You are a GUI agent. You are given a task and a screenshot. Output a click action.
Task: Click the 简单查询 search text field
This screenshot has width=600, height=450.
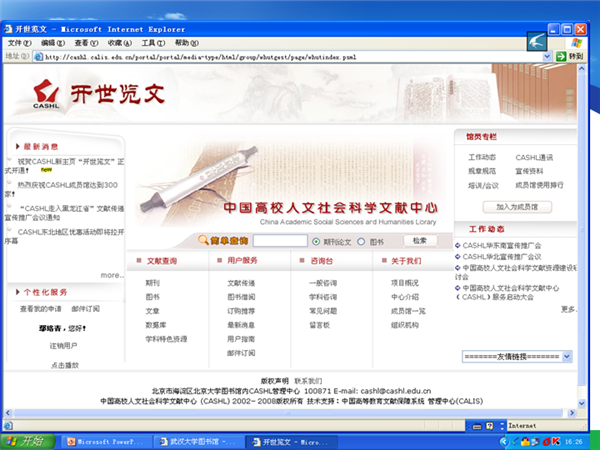coord(280,241)
